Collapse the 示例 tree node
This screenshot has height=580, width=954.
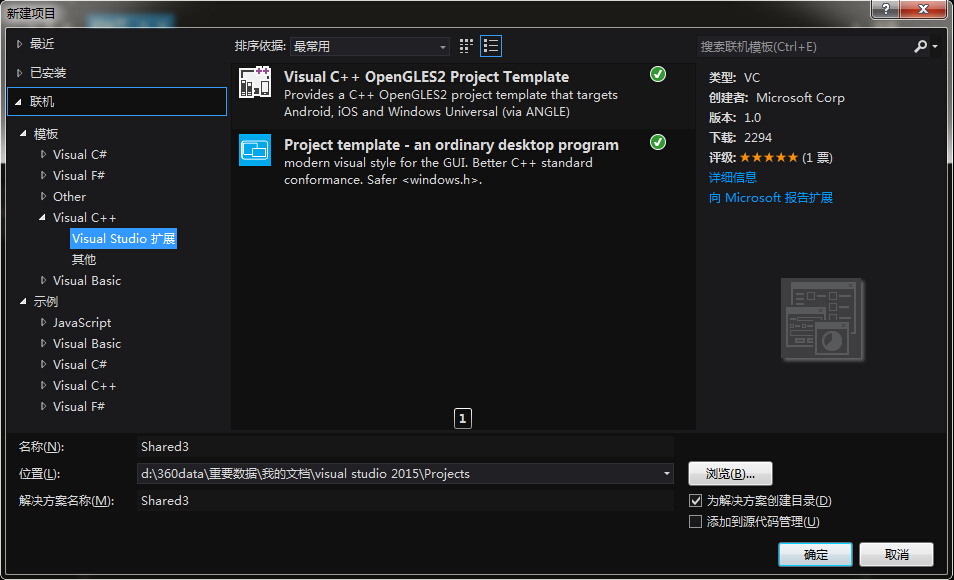(23, 301)
